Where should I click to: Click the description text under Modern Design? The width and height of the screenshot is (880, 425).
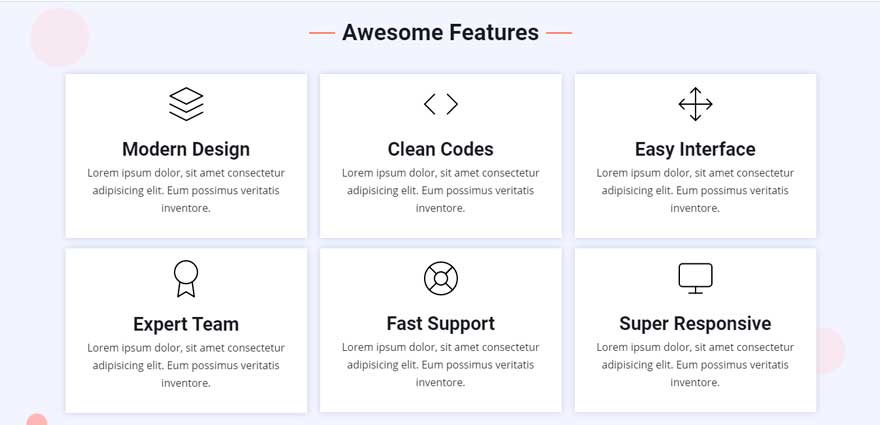point(186,190)
